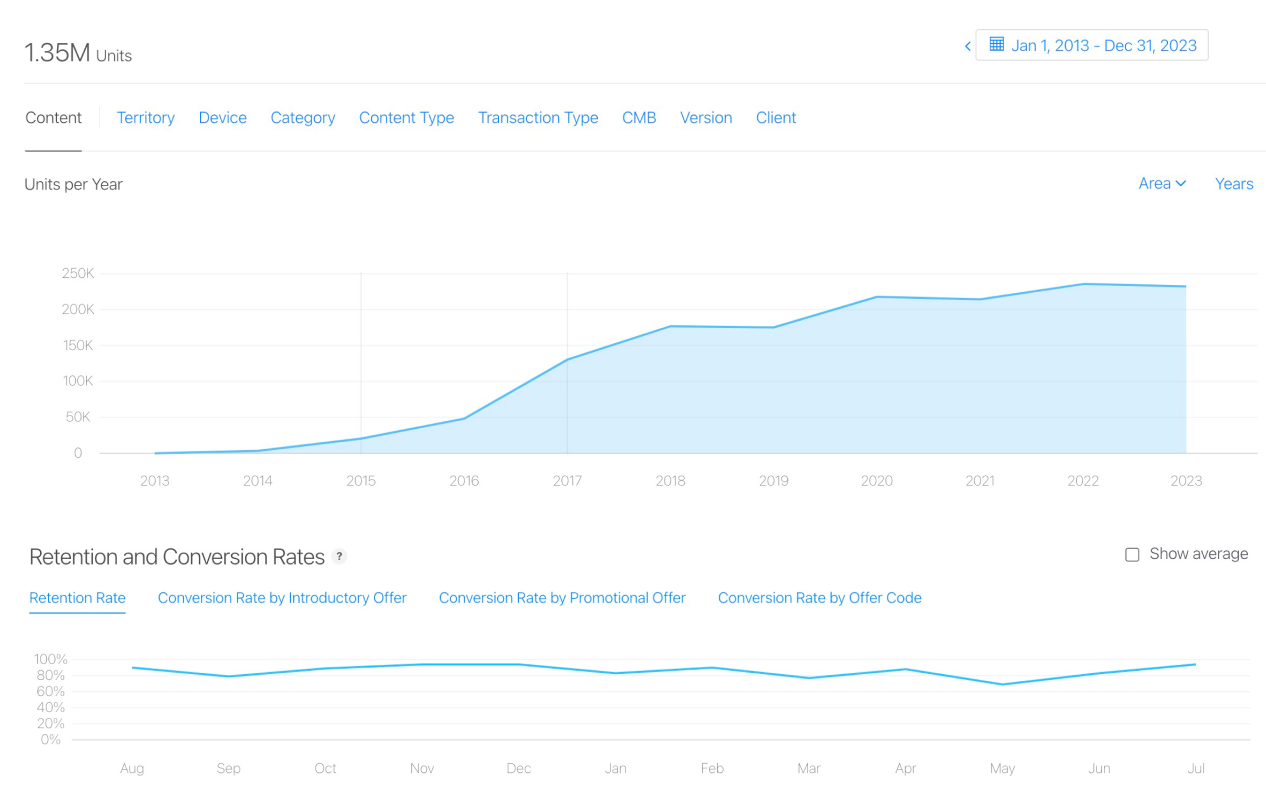Viewport: 1266px width, 800px height.
Task: Open the Version tab
Action: tap(706, 118)
